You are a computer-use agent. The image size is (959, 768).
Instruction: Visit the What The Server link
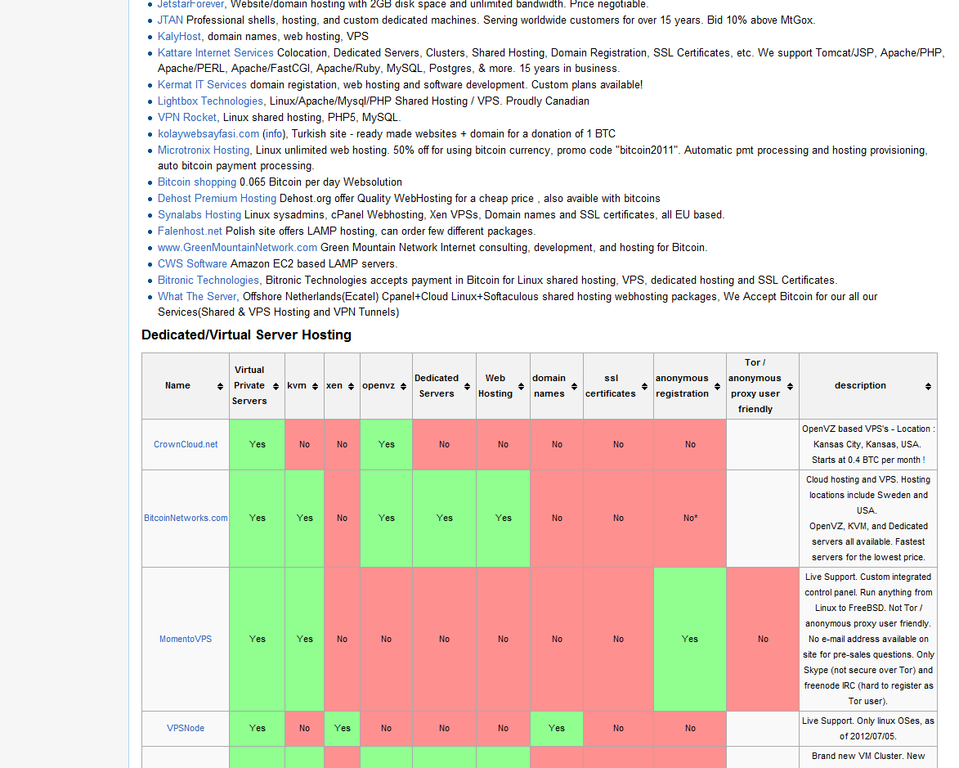pyautogui.click(x=197, y=297)
